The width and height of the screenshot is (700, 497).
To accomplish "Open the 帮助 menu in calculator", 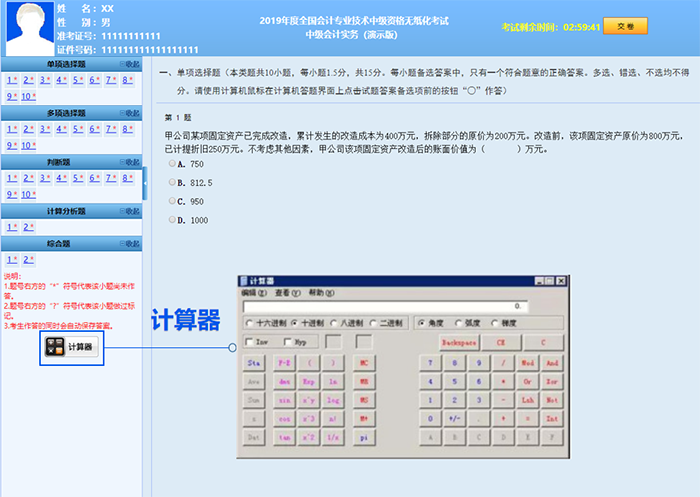I will pos(321,293).
